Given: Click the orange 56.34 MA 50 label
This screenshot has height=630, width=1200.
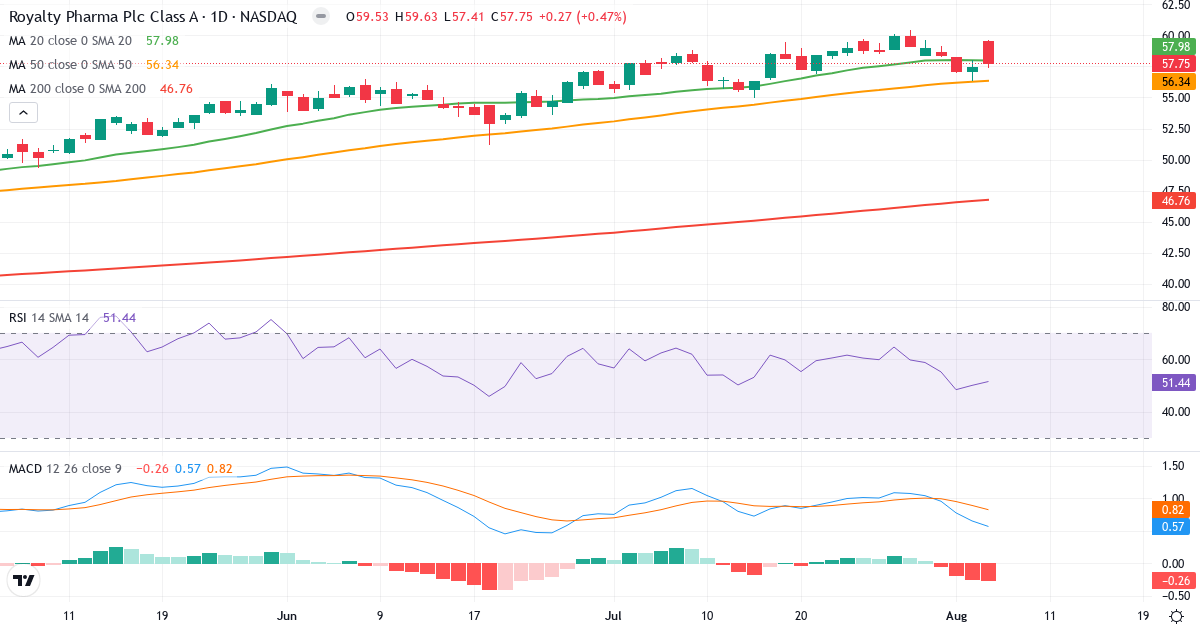Looking at the screenshot, I should (1176, 82).
